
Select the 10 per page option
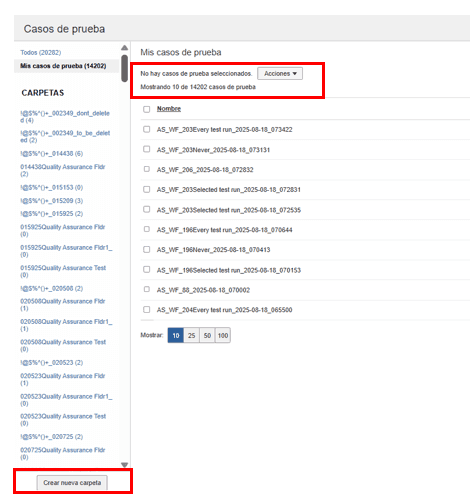click(176, 335)
